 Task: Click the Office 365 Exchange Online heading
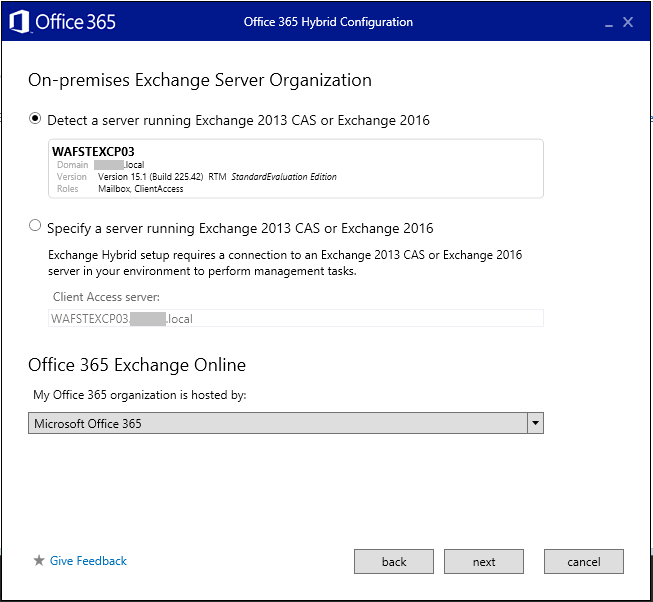(x=137, y=365)
